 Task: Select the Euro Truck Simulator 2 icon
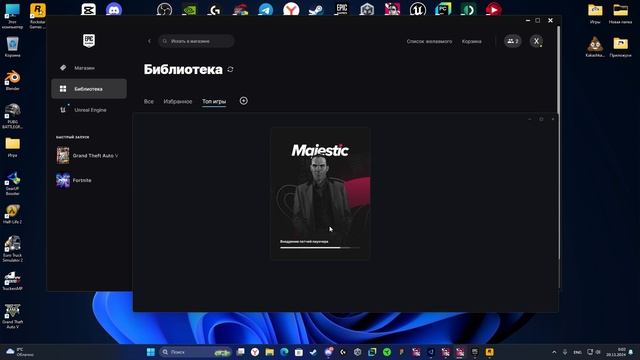13,249
